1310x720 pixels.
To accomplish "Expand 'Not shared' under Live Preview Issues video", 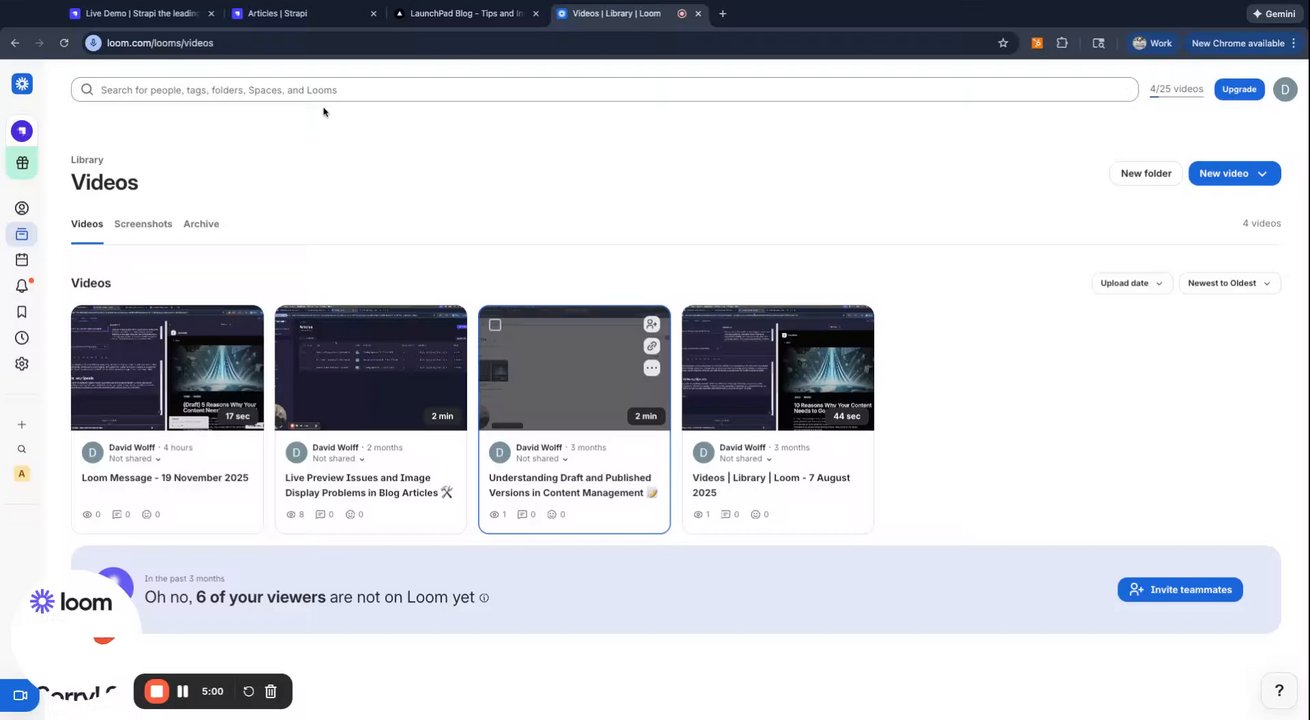I will (x=338, y=459).
